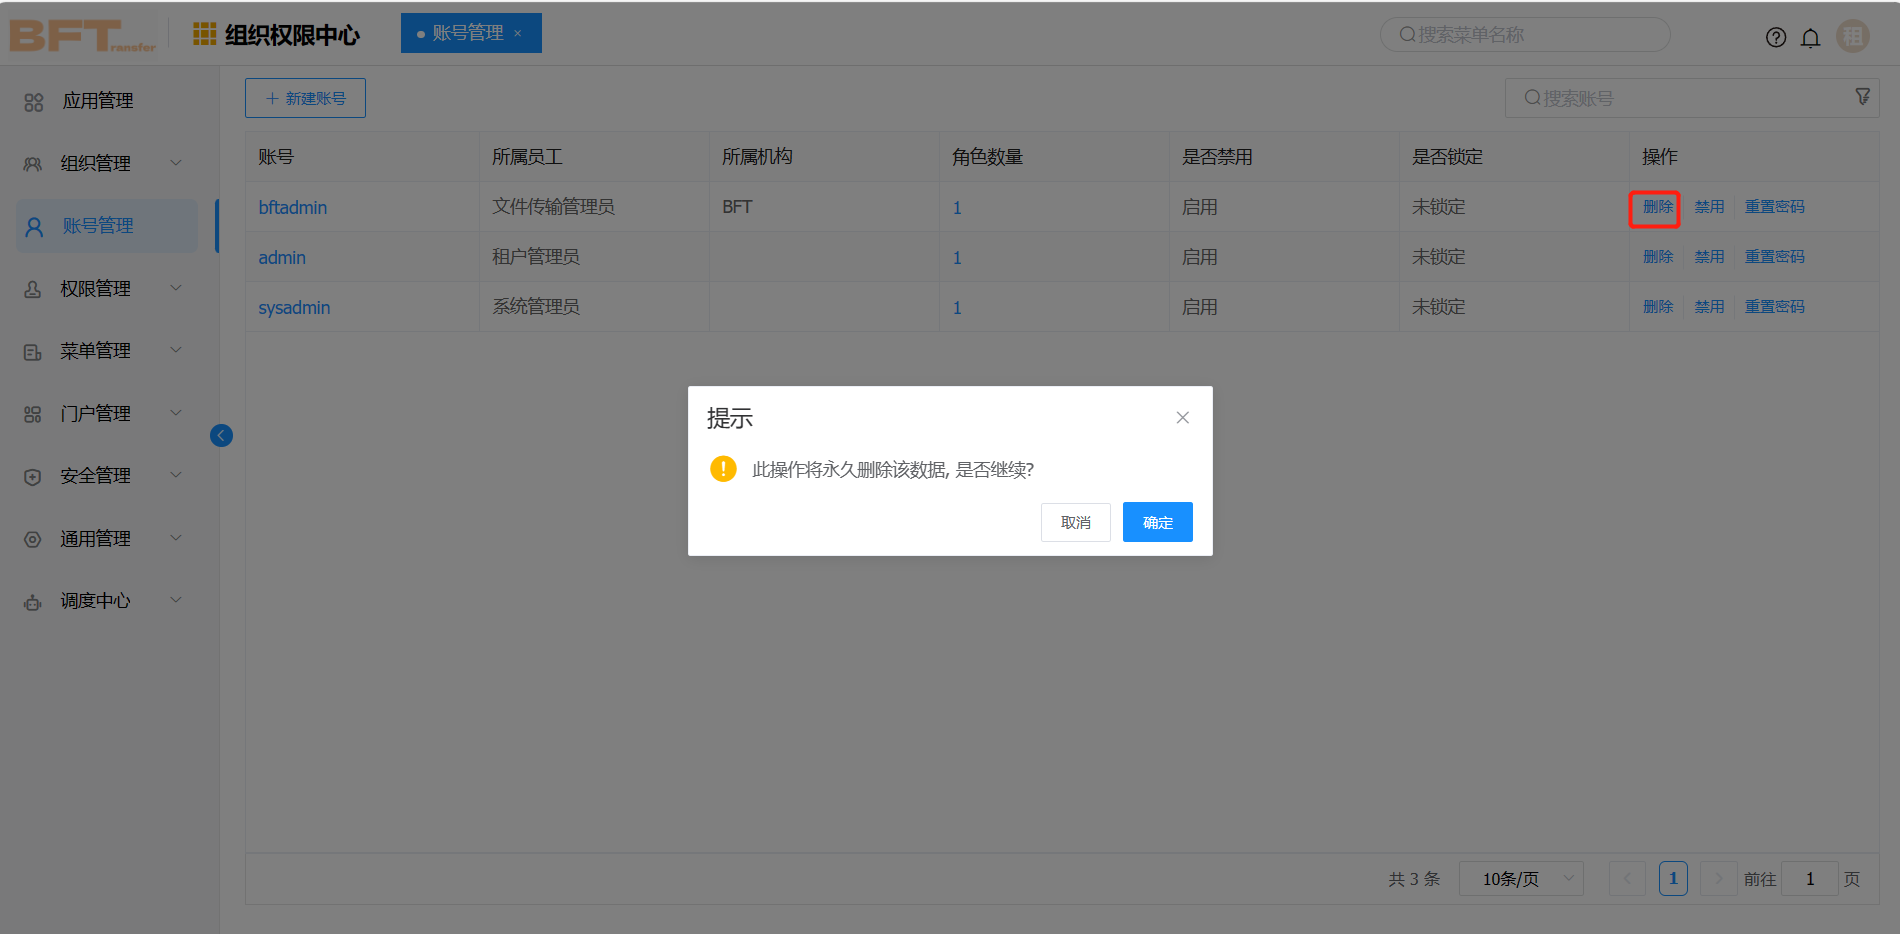Select the 账号管理 person icon in sidebar
The image size is (1900, 934).
pyautogui.click(x=33, y=226)
